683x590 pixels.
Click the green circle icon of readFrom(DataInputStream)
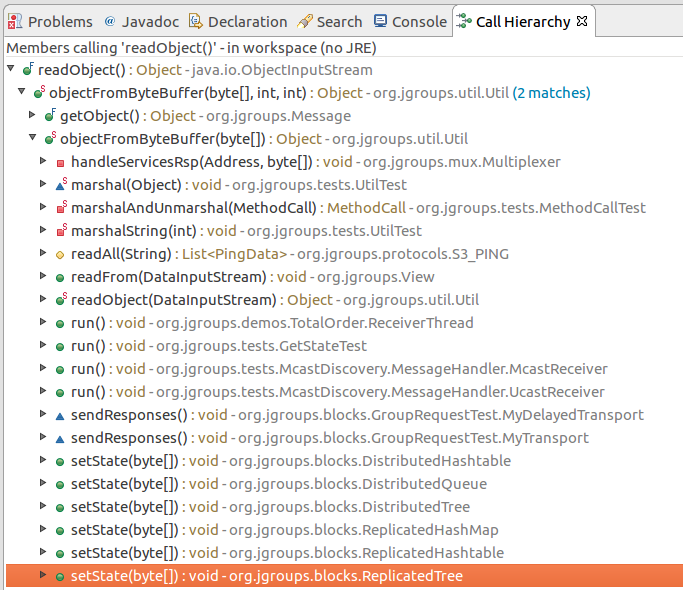pyautogui.click(x=60, y=278)
